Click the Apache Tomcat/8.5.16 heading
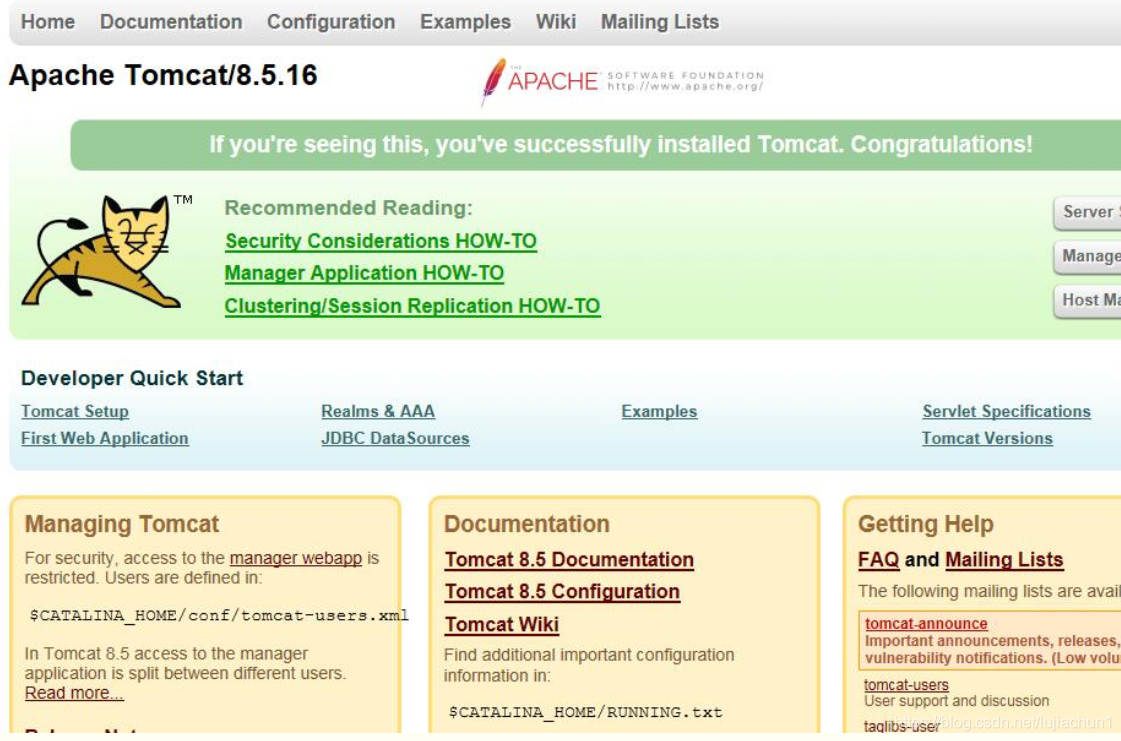Viewport: 1121px width, 741px height. (x=163, y=75)
